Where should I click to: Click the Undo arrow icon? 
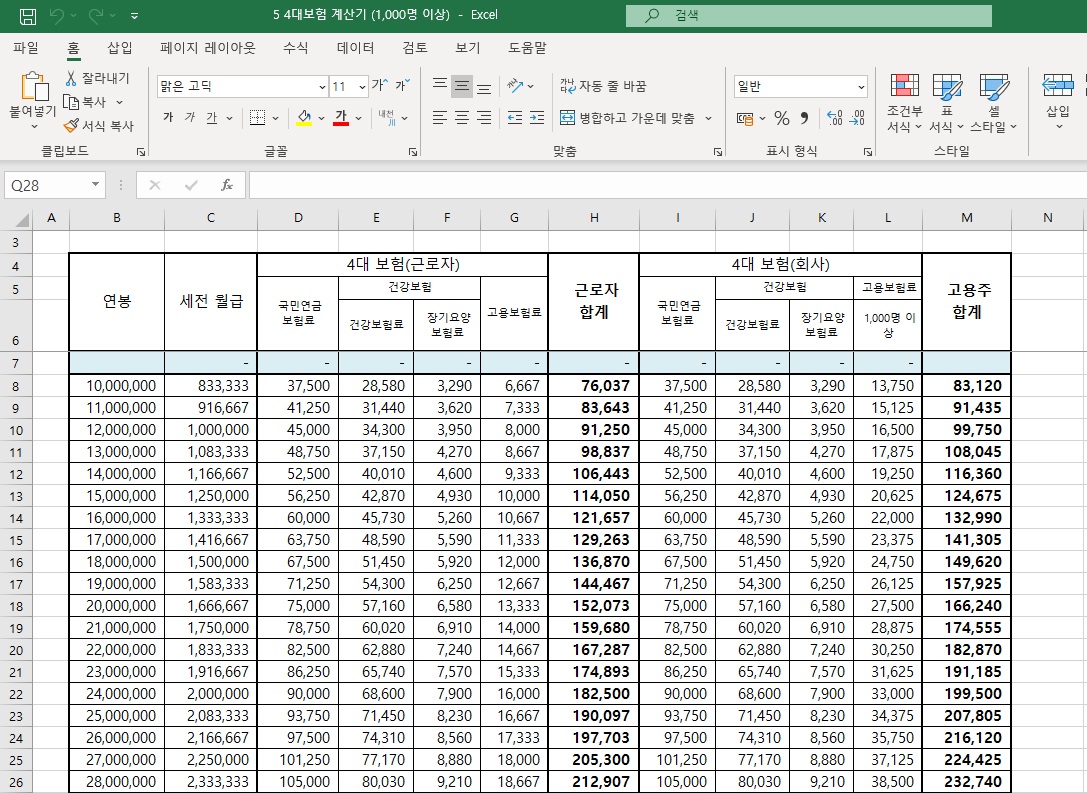tap(57, 15)
